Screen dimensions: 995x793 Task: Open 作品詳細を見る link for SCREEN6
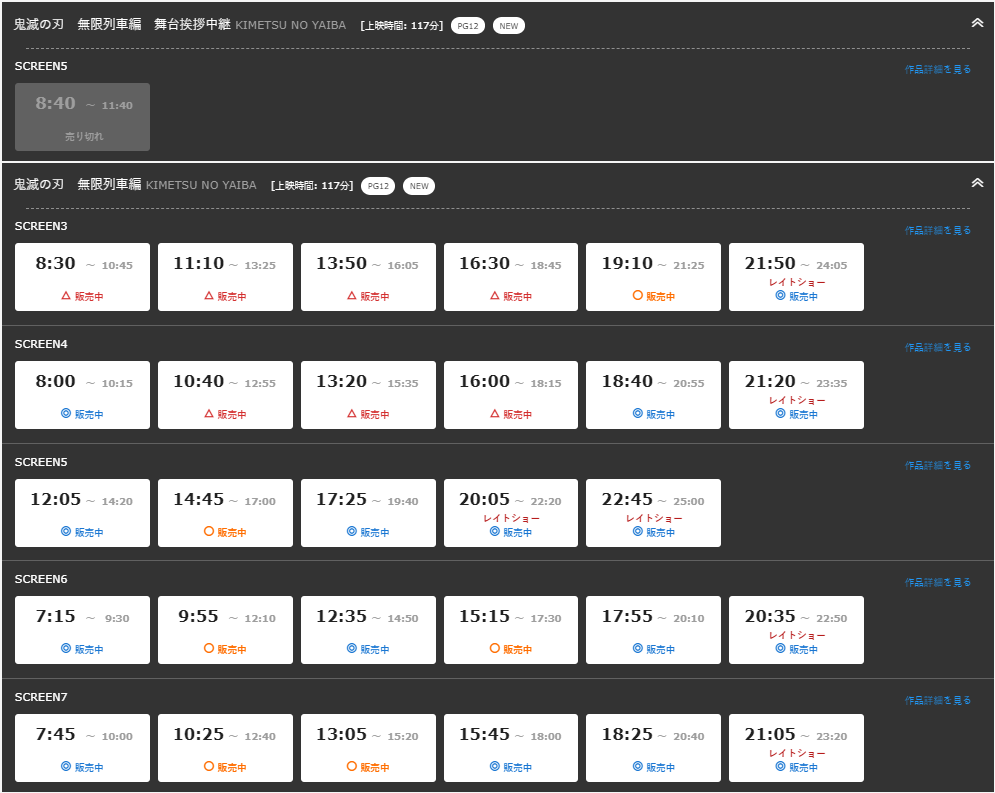[x=937, y=582]
